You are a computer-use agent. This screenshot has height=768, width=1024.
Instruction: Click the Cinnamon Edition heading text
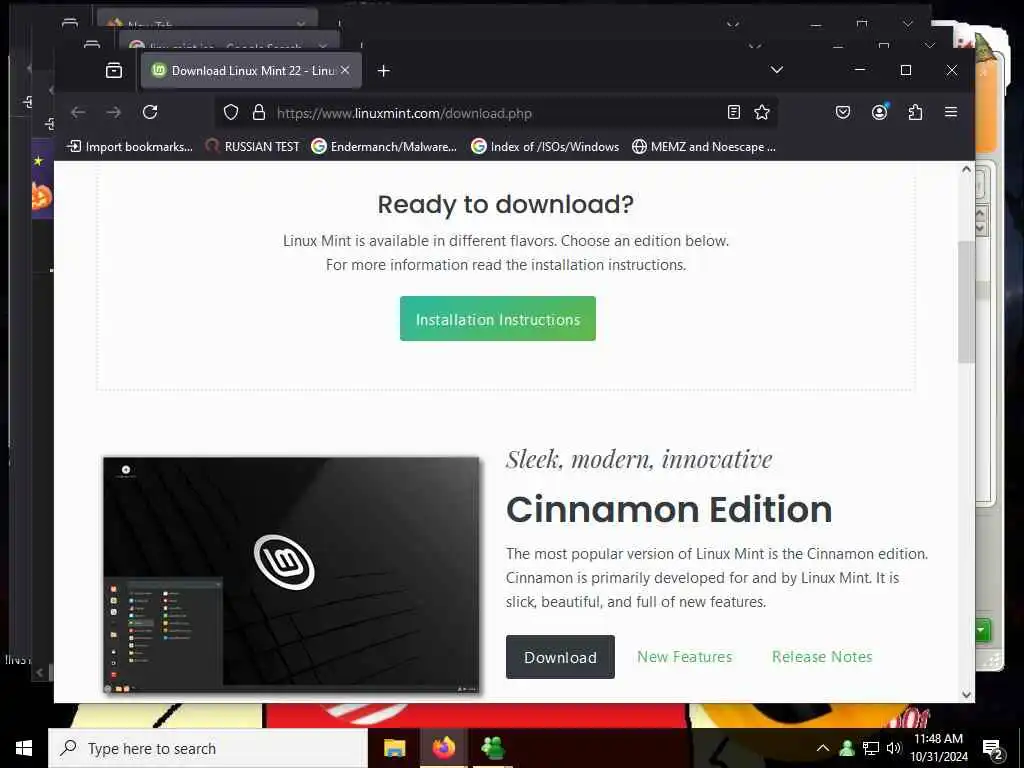point(669,509)
